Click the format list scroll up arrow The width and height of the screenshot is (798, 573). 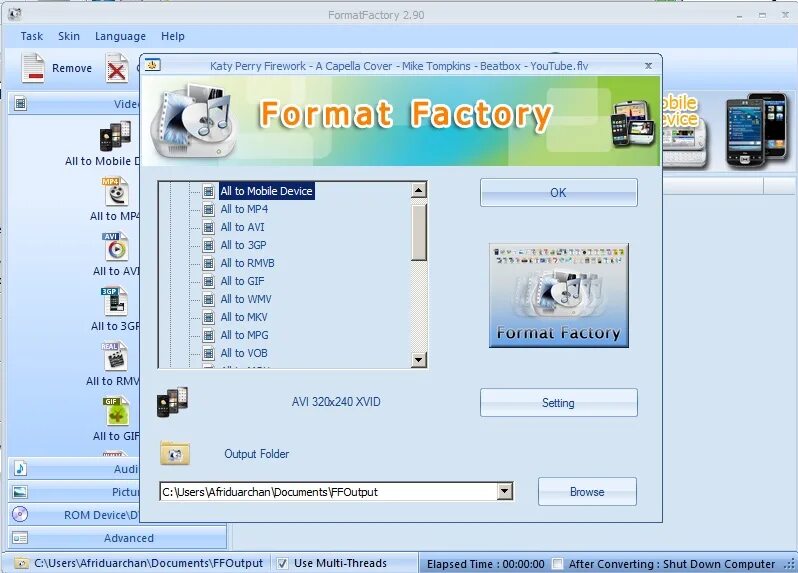coord(418,190)
